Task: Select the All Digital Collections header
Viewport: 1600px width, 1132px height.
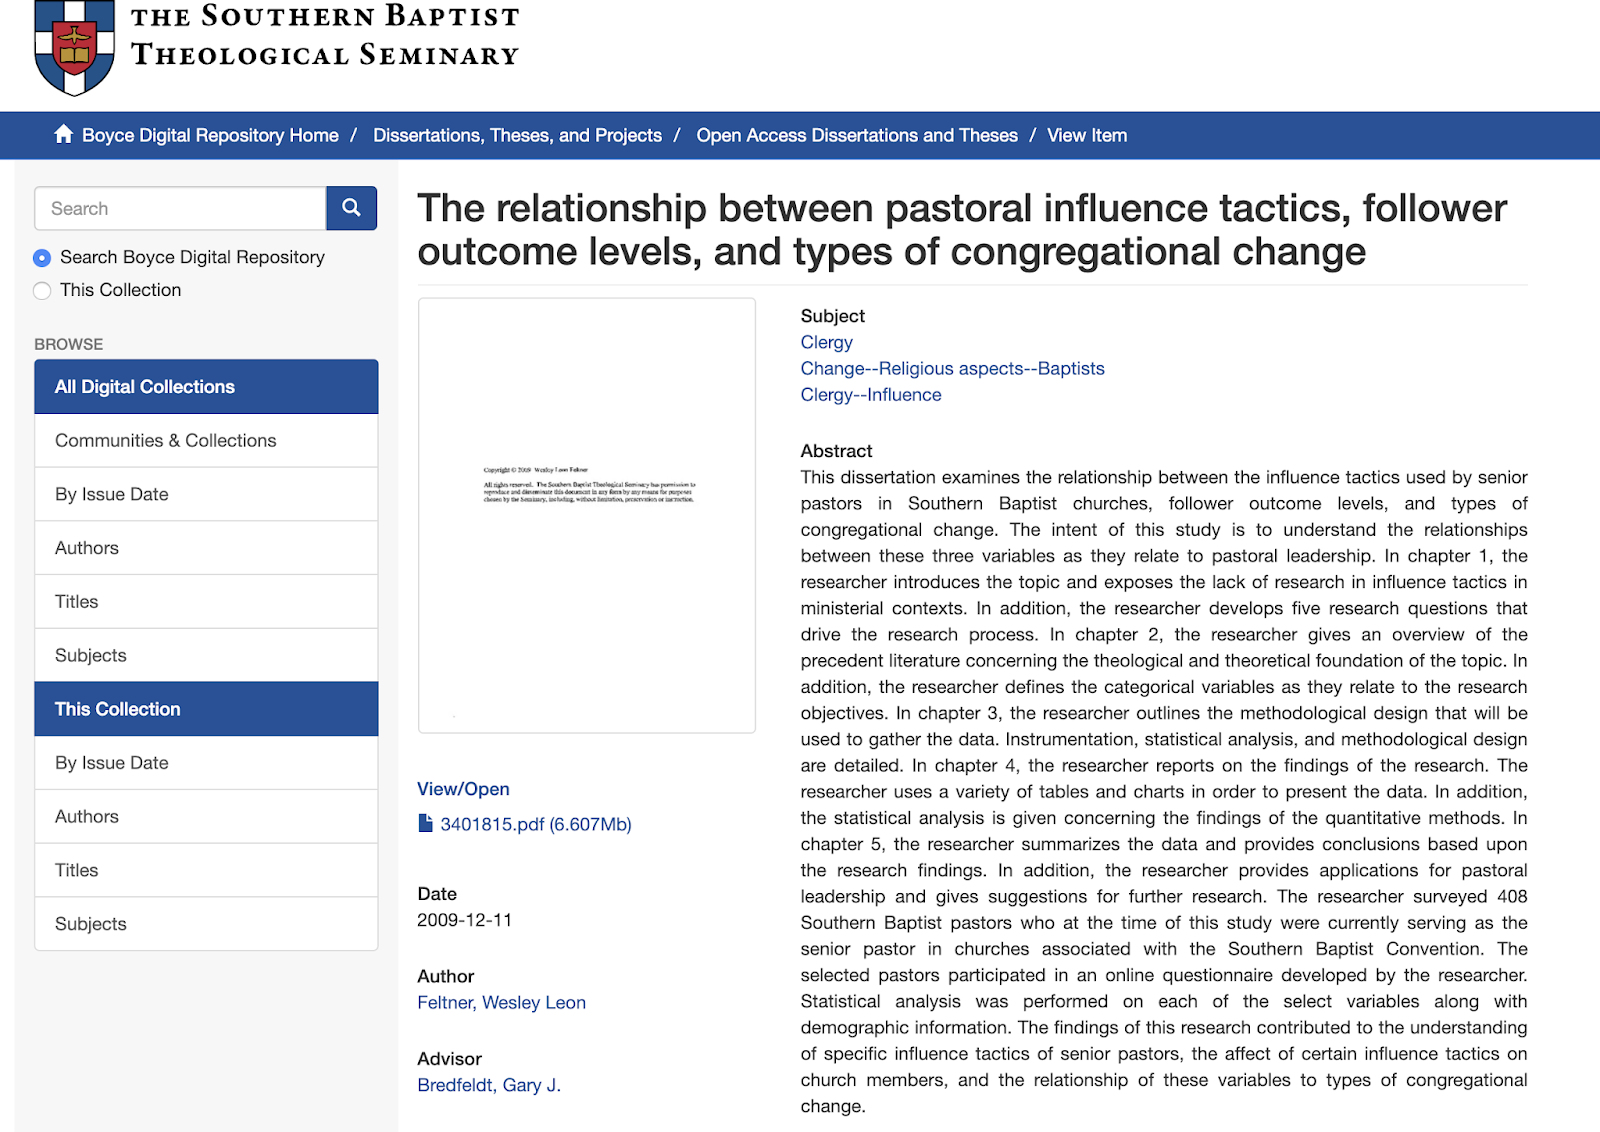Action: pyautogui.click(x=206, y=387)
